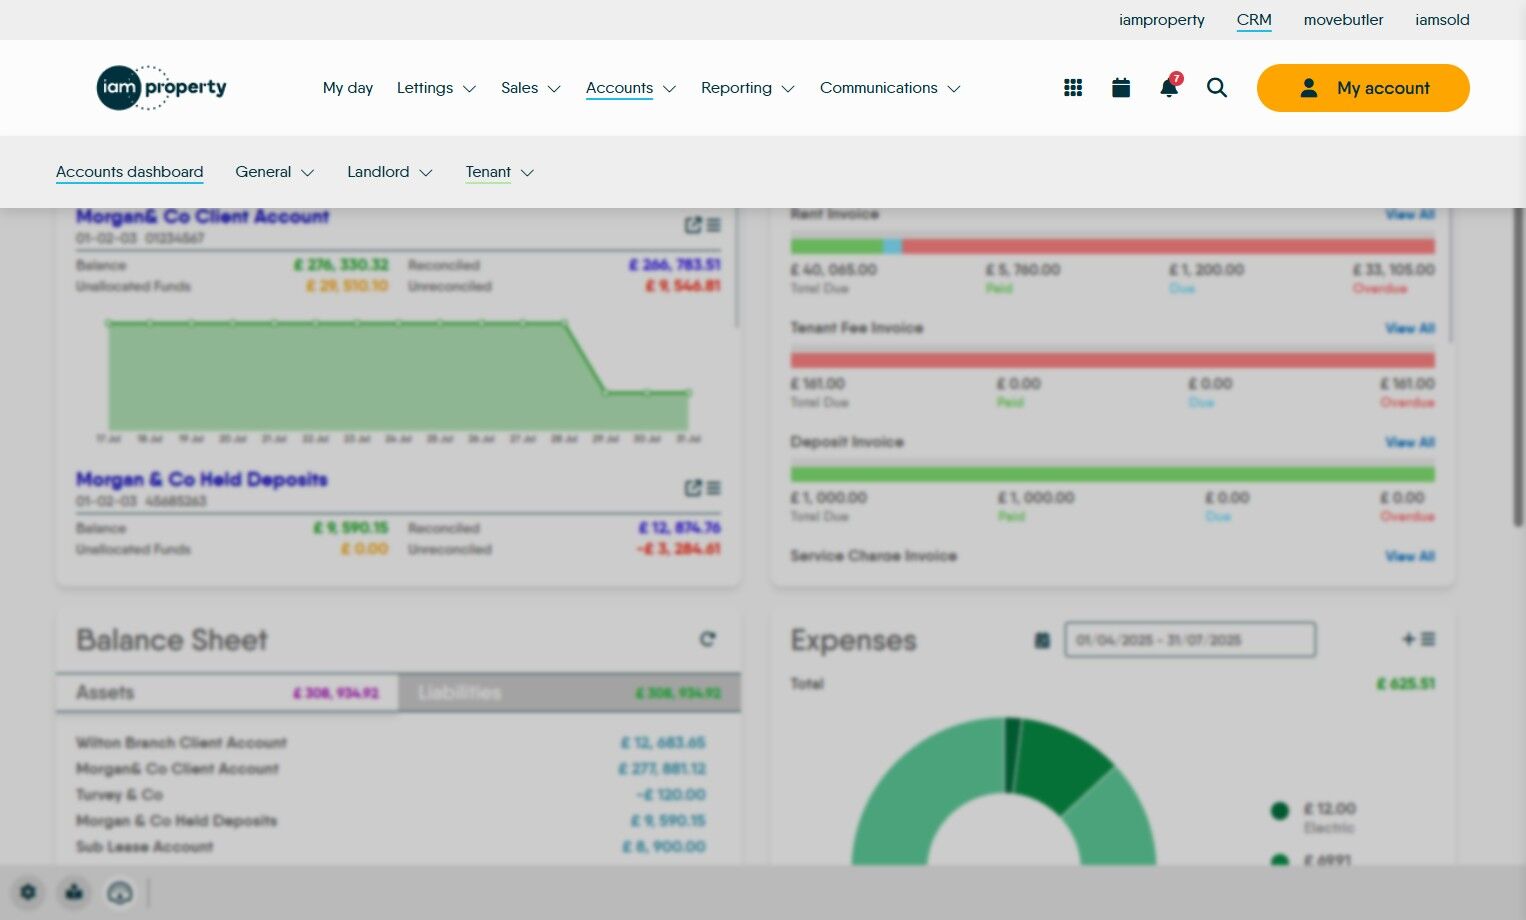Image resolution: width=1526 pixels, height=920 pixels.
Task: Open the movebutler link
Action: click(1343, 20)
